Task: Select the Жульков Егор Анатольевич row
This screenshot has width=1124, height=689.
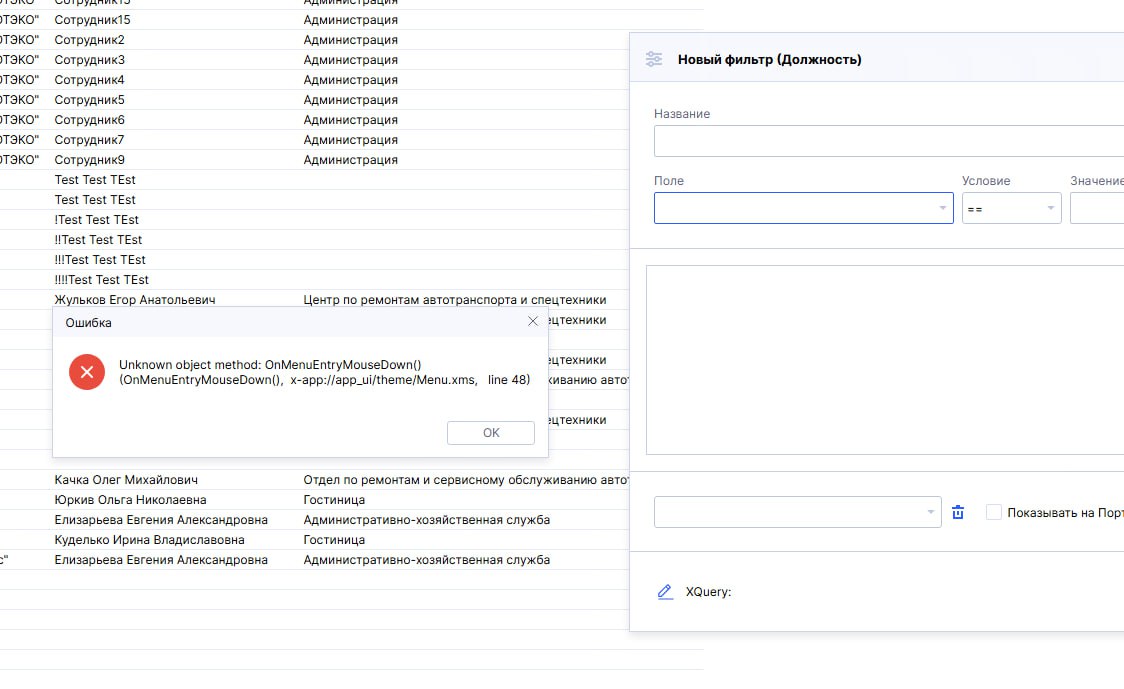Action: [135, 299]
